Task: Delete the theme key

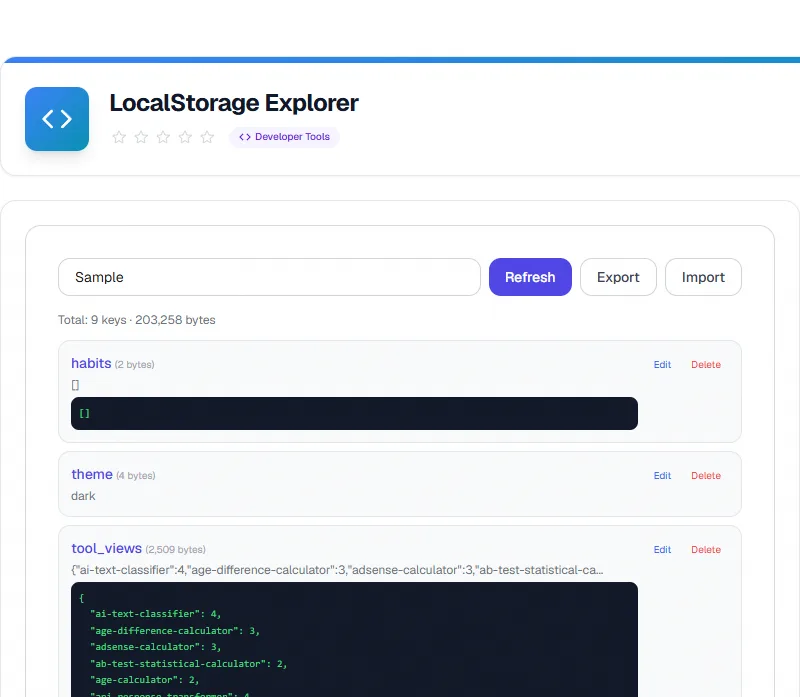Action: pyautogui.click(x=706, y=476)
